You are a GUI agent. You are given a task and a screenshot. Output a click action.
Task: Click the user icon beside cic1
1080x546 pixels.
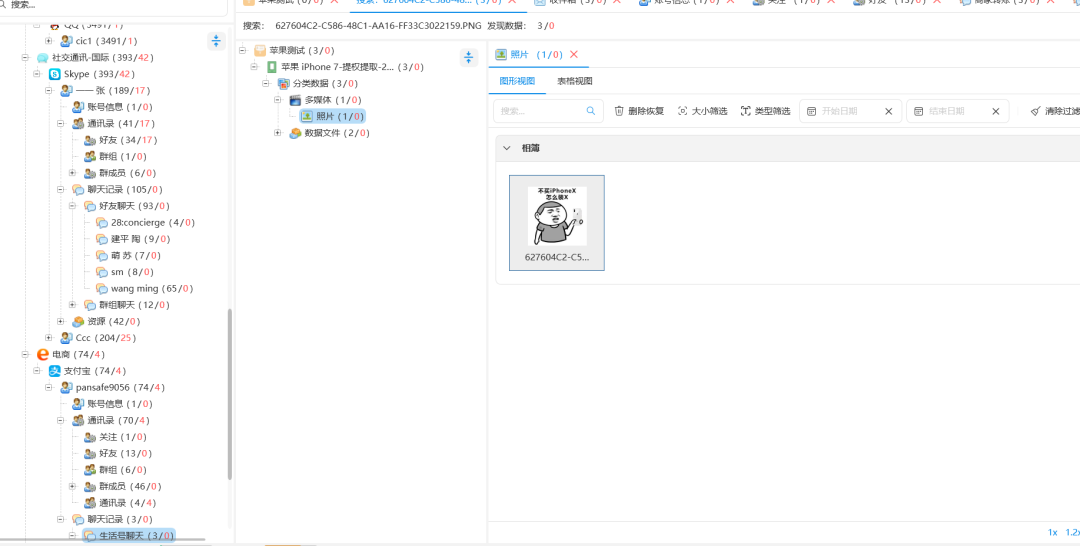[x=66, y=41]
